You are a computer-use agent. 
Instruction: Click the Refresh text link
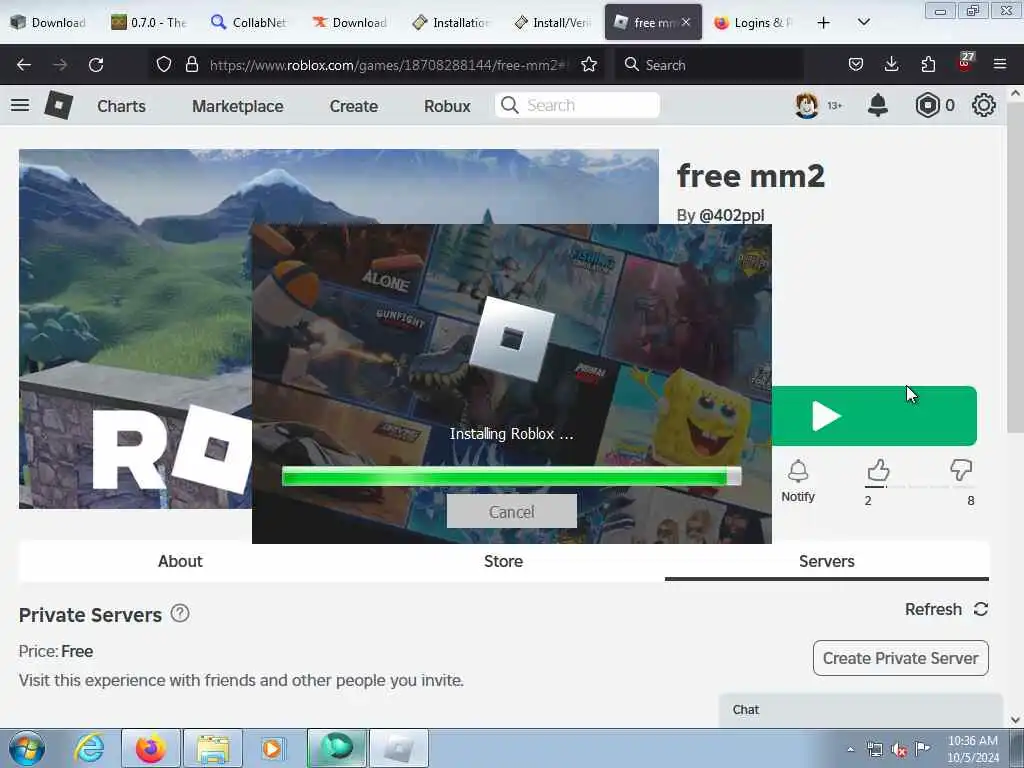[x=933, y=609]
